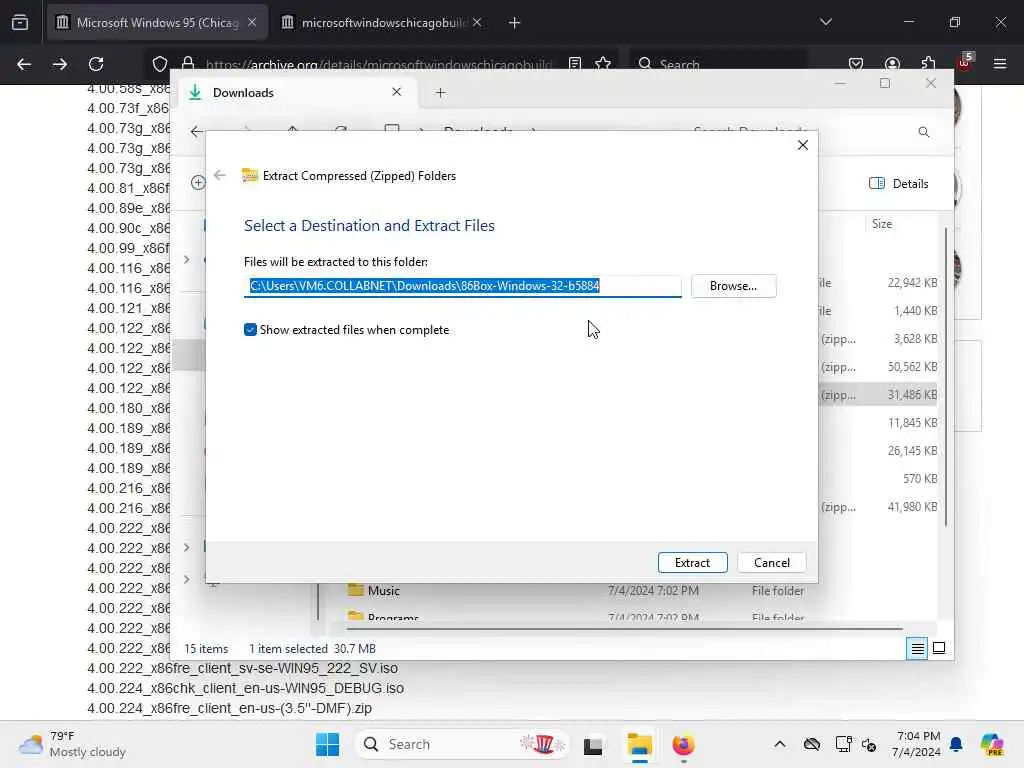Close the Extract Compressed Folders dialog
This screenshot has width=1024, height=768.
tap(803, 145)
